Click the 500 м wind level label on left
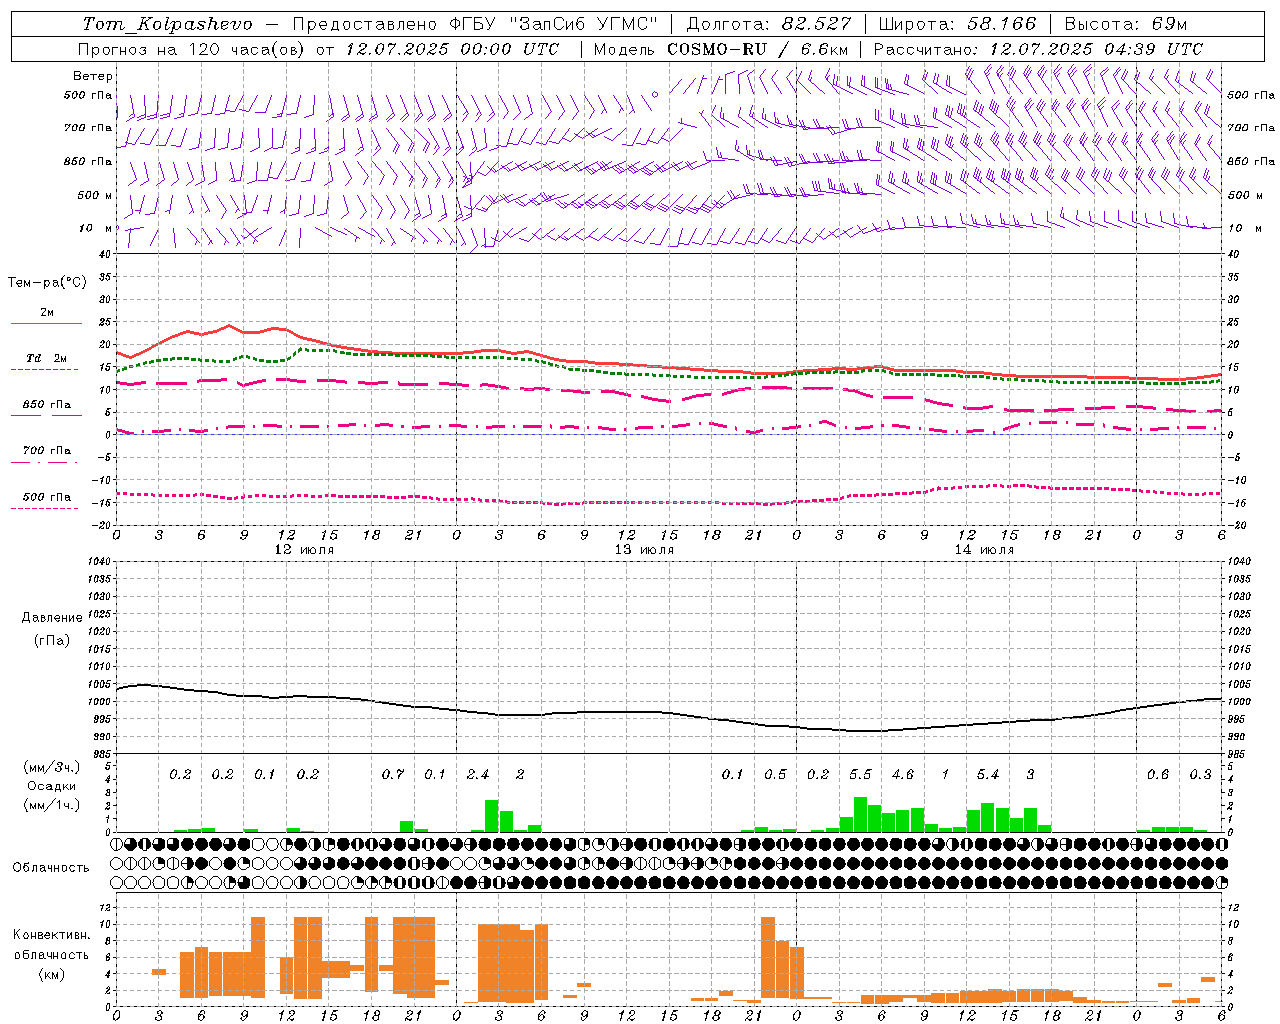 [x=95, y=195]
